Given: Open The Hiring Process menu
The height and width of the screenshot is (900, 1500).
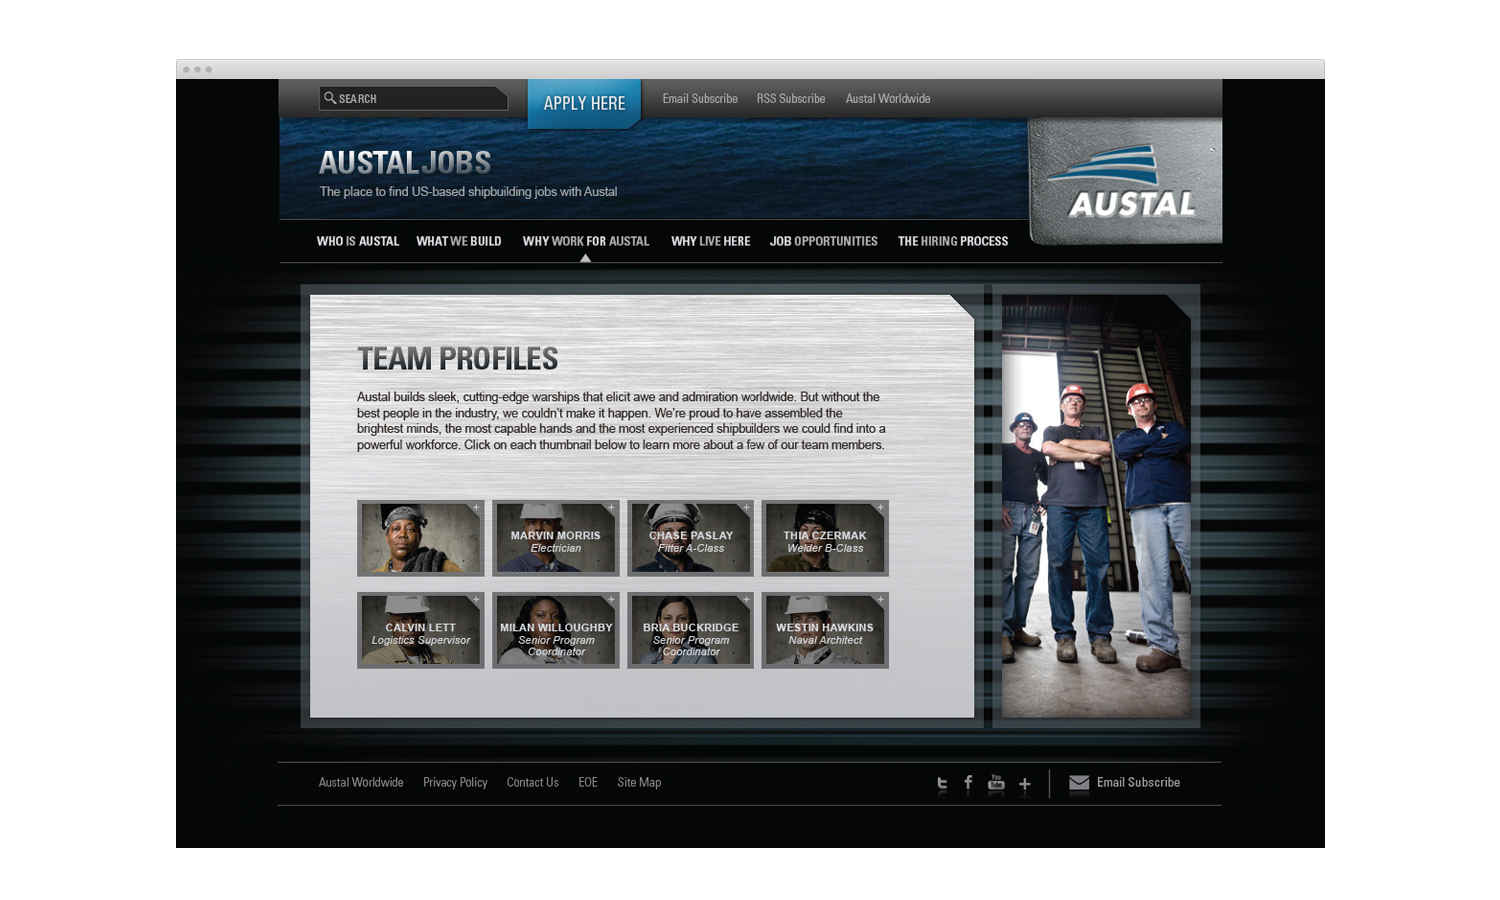Looking at the screenshot, I should click(x=953, y=241).
